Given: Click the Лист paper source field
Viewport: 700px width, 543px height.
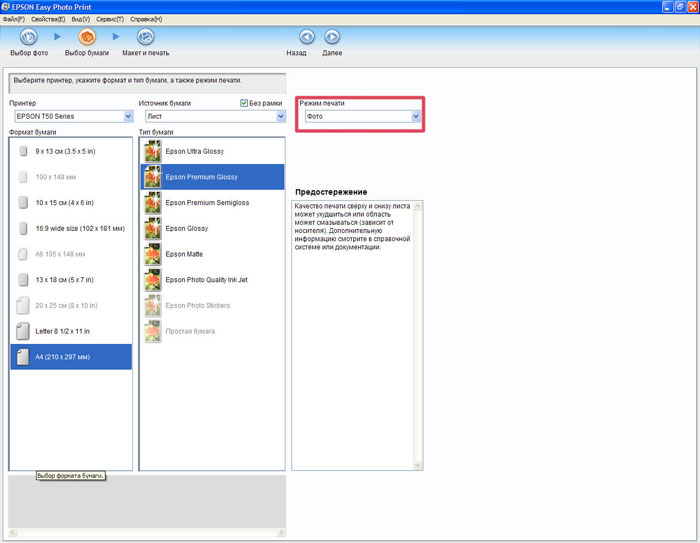Looking at the screenshot, I should (x=216, y=116).
